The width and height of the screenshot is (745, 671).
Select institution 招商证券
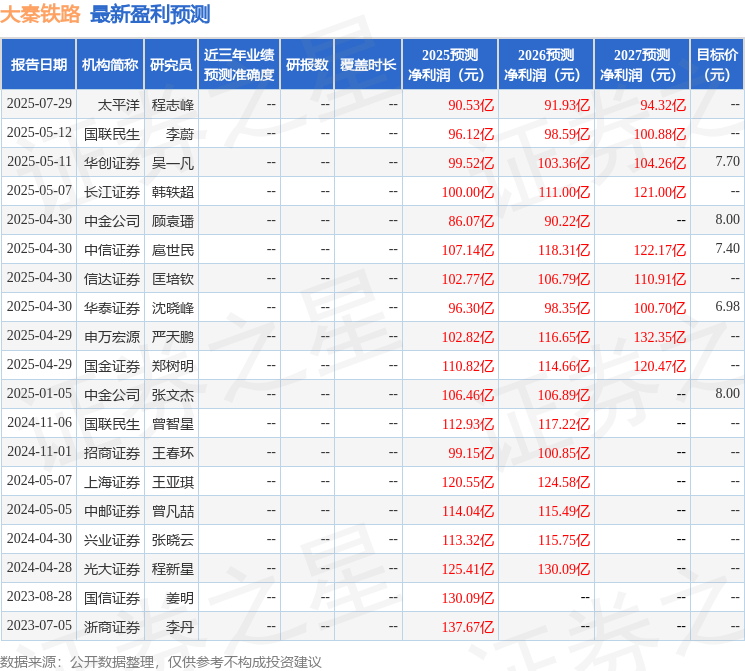click(x=112, y=453)
